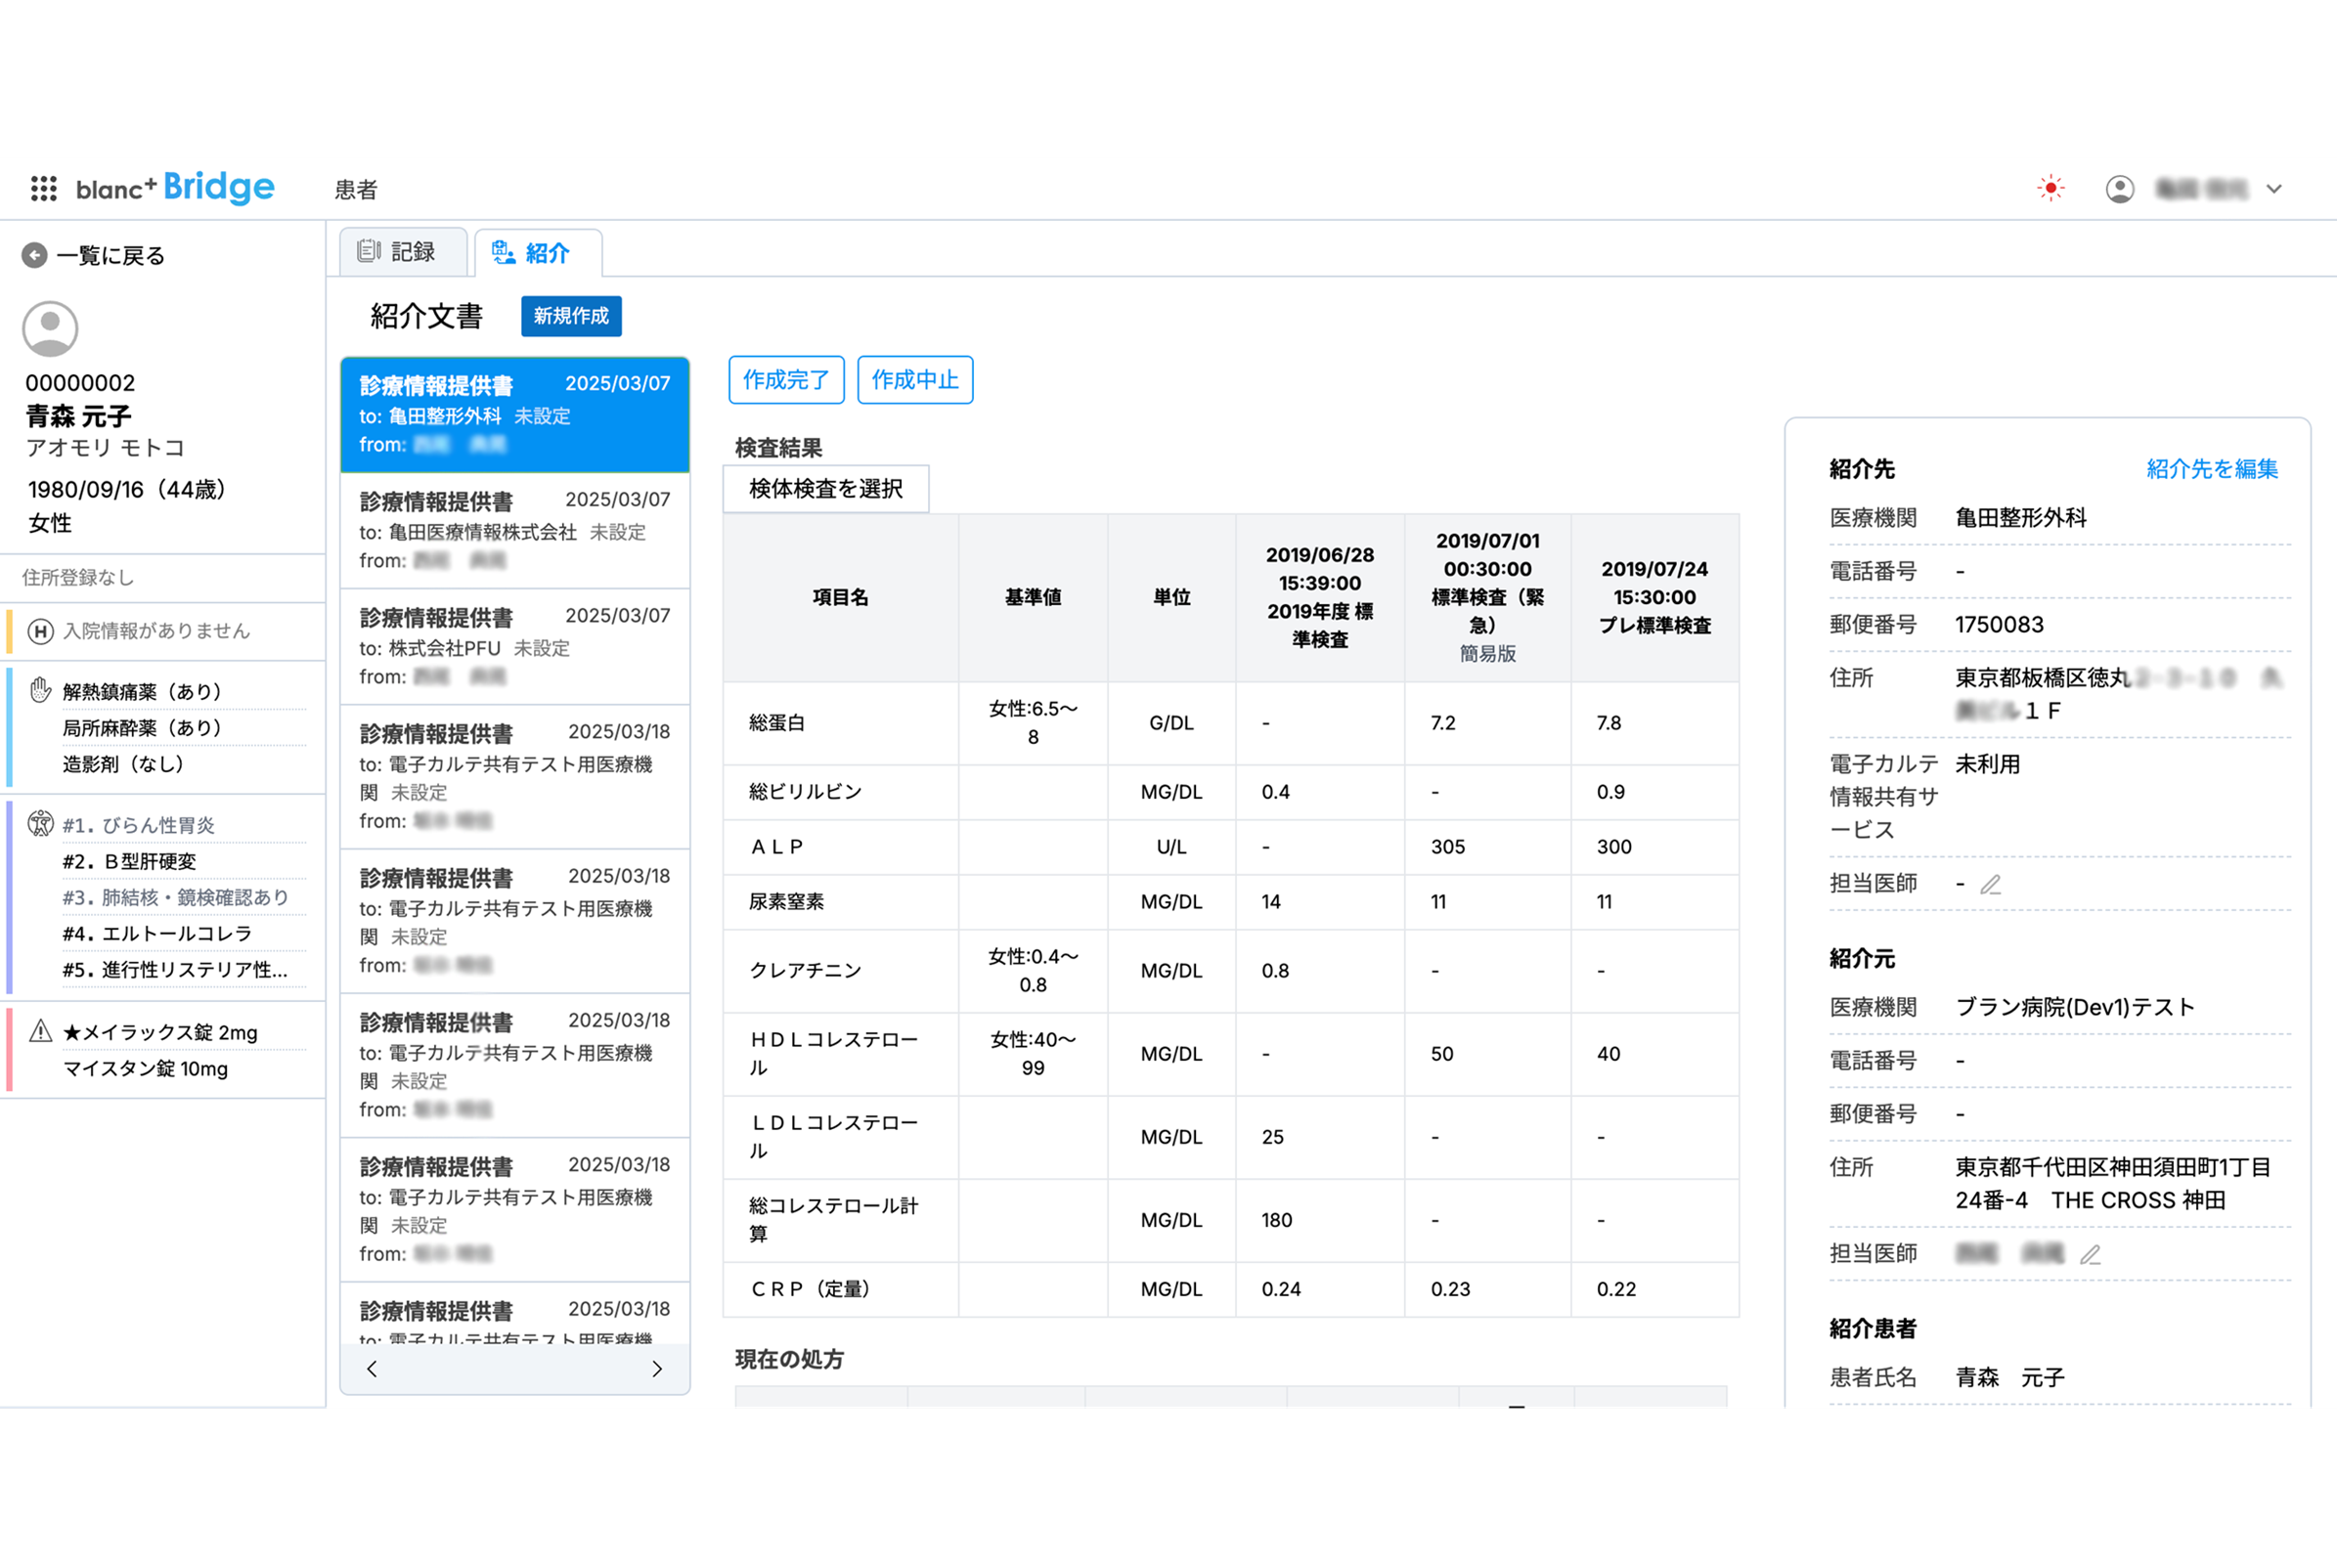Image resolution: width=2337 pixels, height=1568 pixels.
Task: Click the 患者 menu item
Action: [x=357, y=188]
